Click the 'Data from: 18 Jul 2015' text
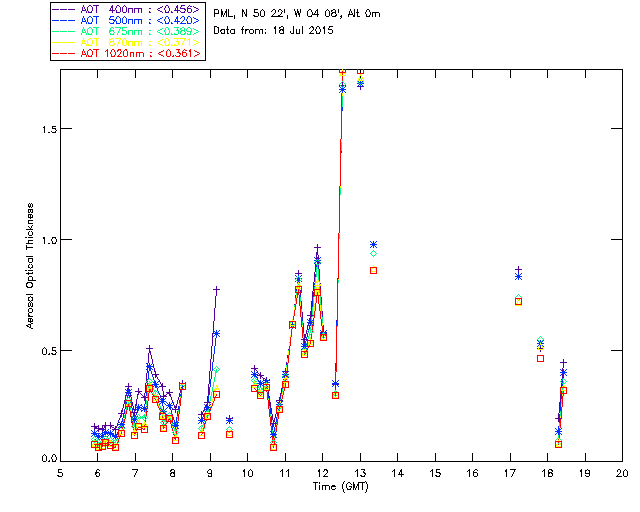The width and height of the screenshot is (640, 512). click(271, 29)
